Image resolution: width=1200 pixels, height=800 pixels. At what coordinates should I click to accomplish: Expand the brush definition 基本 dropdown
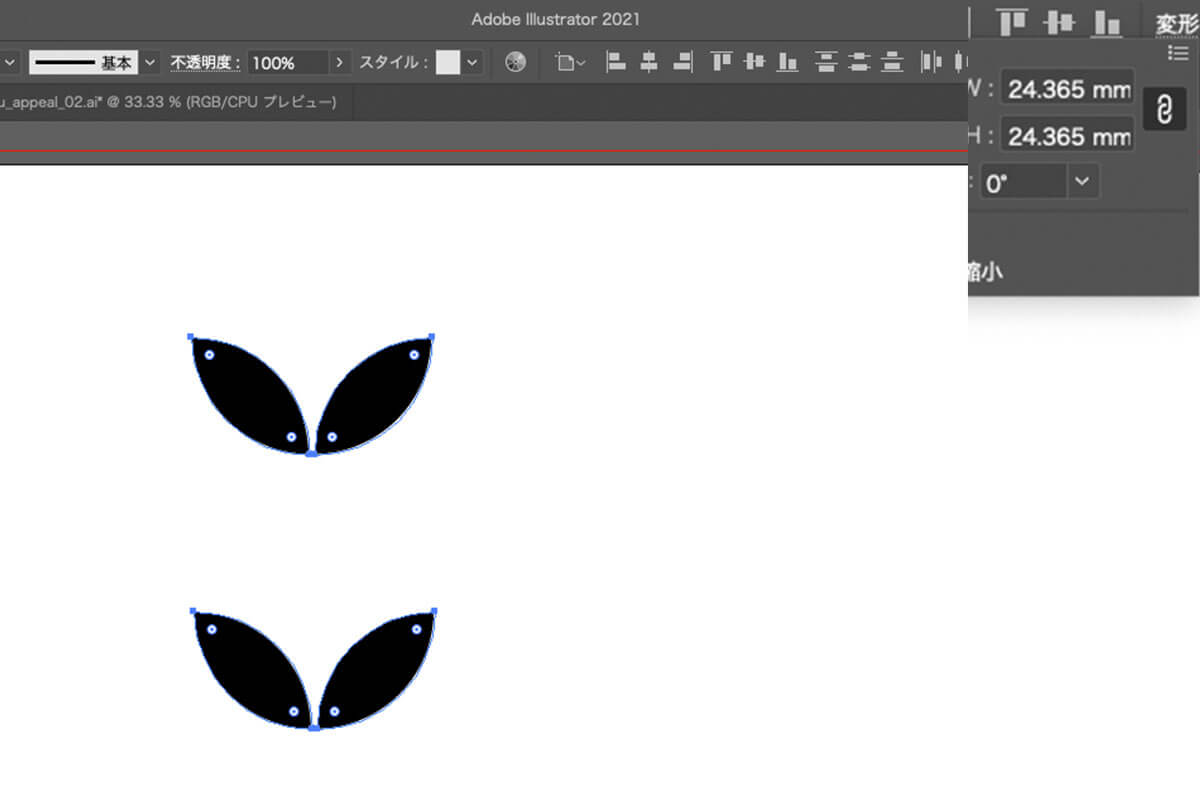pos(150,62)
